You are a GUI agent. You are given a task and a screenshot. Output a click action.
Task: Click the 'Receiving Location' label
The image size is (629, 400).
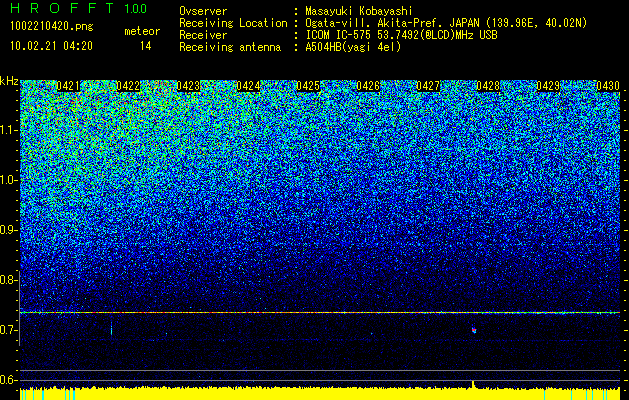(x=233, y=23)
